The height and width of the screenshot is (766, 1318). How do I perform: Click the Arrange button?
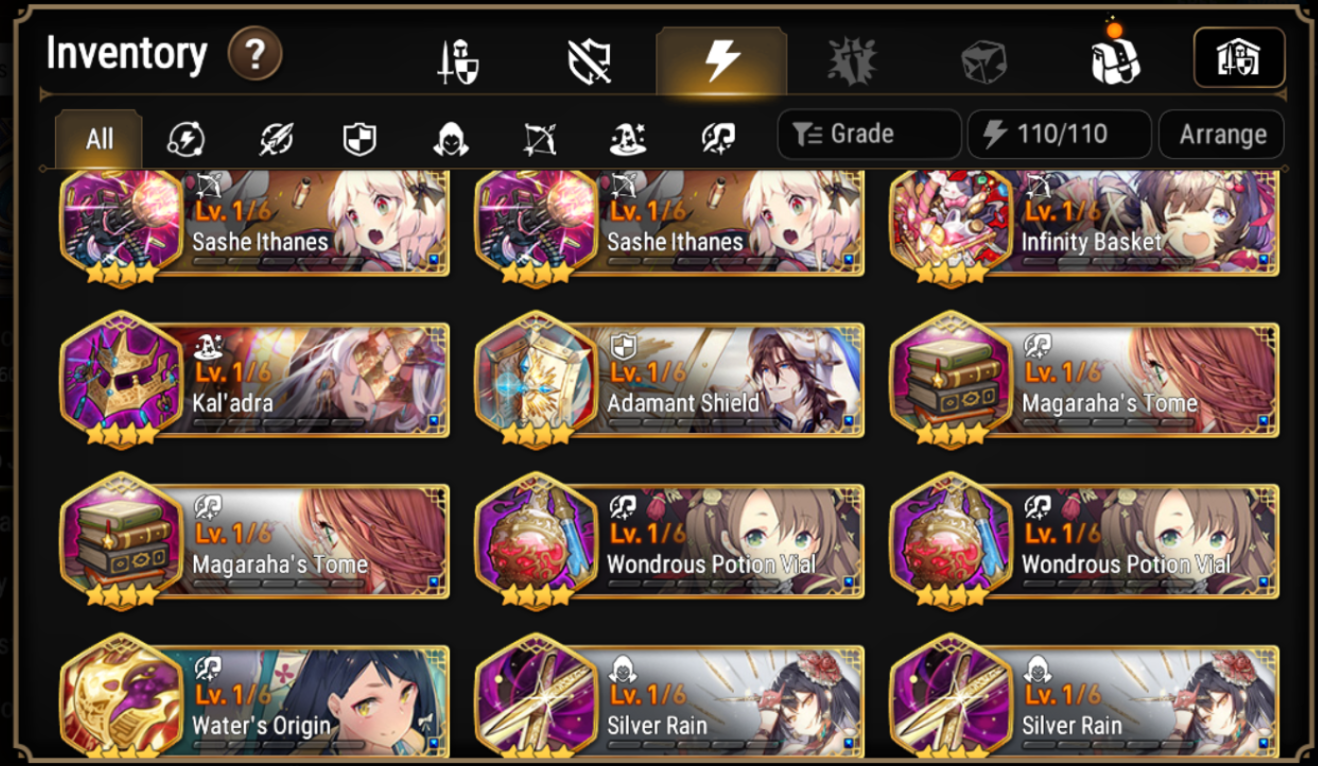point(1222,135)
